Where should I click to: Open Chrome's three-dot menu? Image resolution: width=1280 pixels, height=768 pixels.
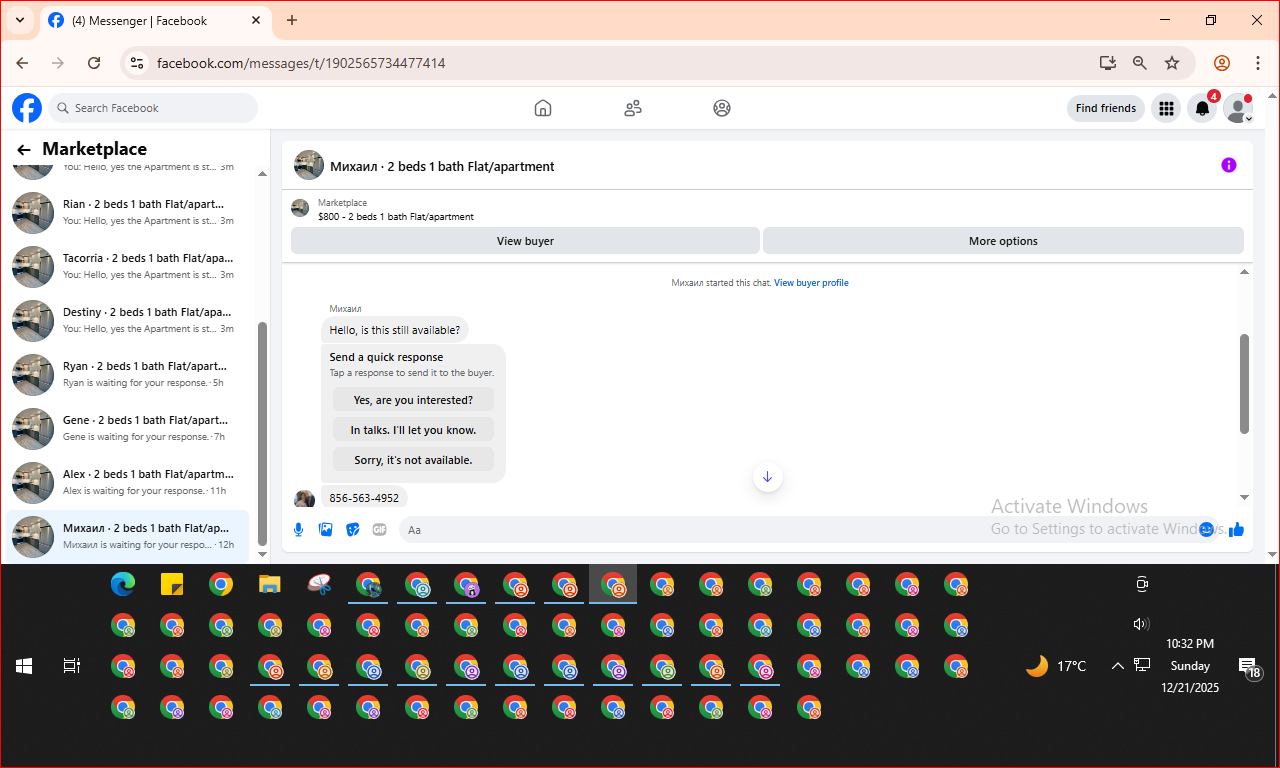1257,63
